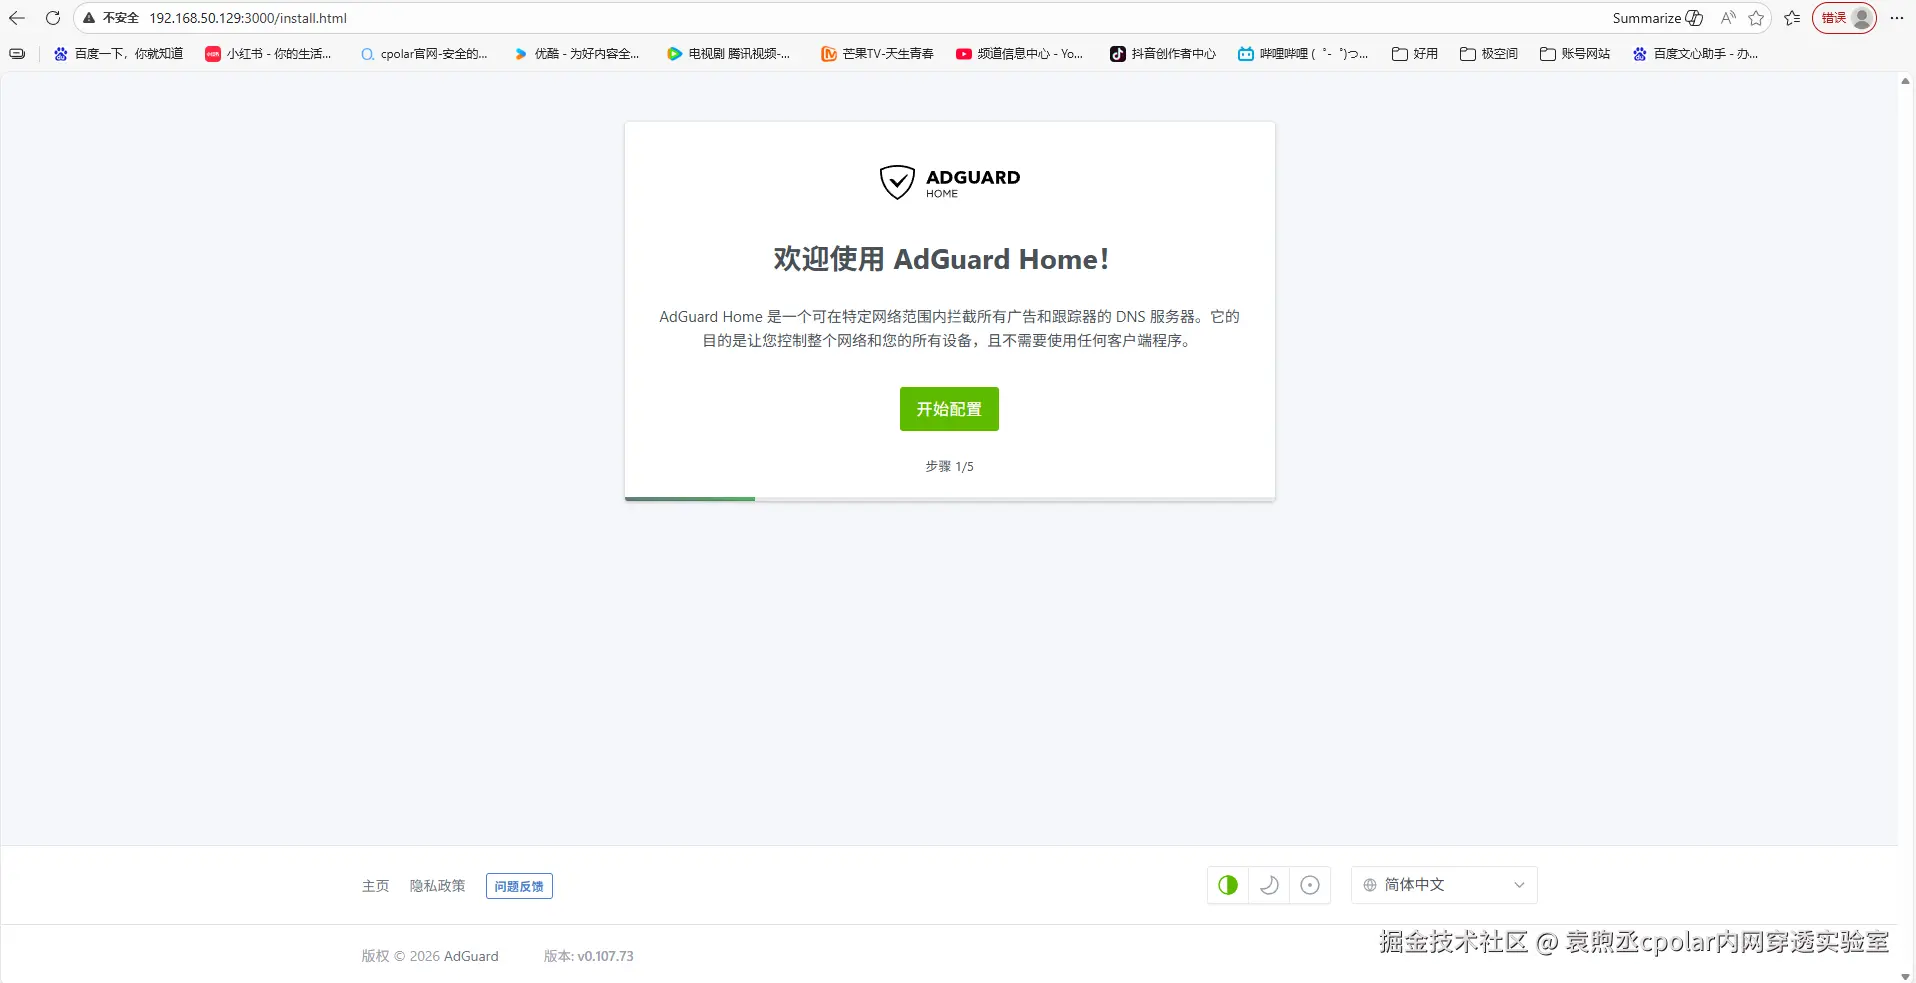This screenshot has width=1916, height=983.
Task: Click the Summarize button in the address bar
Action: [x=1657, y=18]
